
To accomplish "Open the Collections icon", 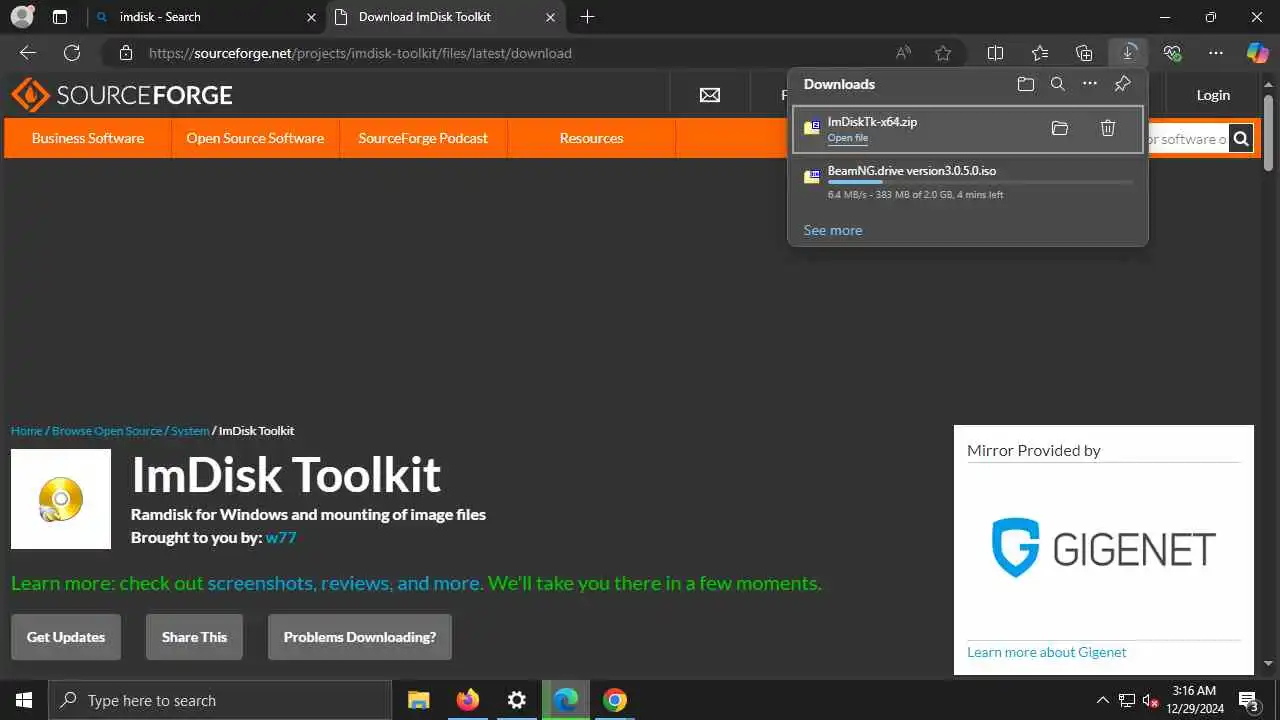I will point(1084,53).
